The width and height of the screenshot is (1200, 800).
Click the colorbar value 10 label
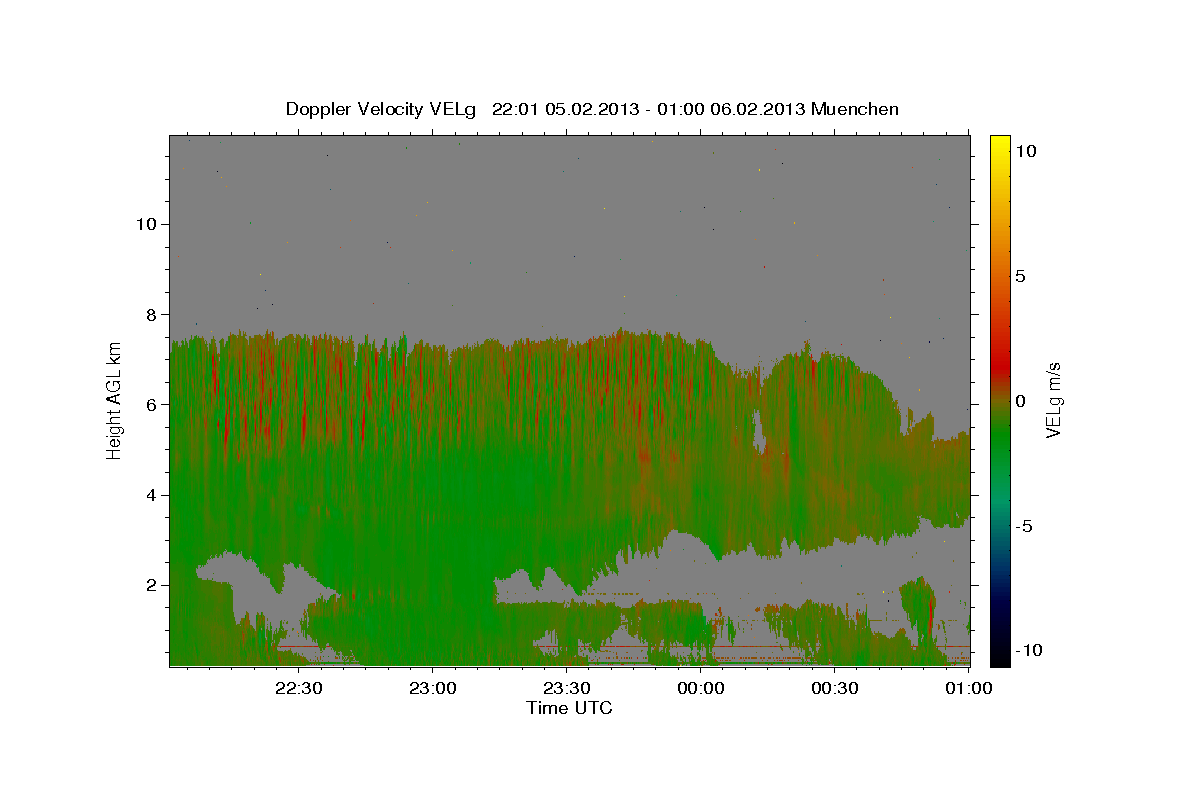(1025, 151)
